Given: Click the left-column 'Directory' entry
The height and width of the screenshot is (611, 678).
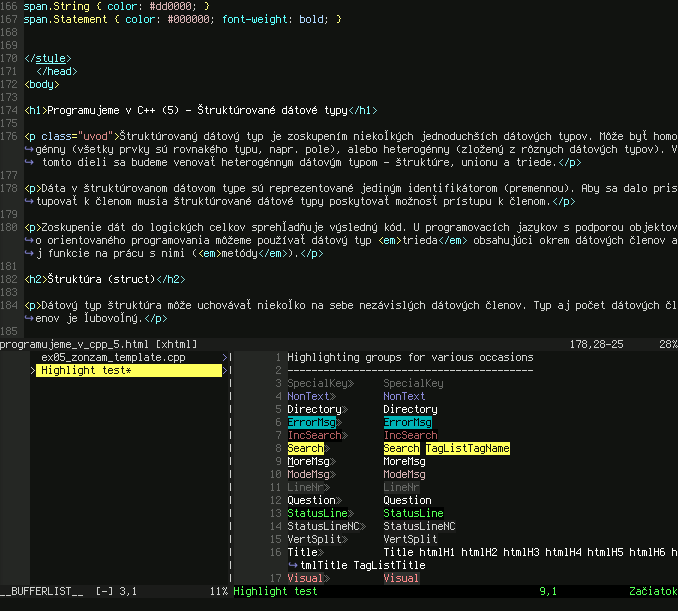Looking at the screenshot, I should [x=314, y=409].
